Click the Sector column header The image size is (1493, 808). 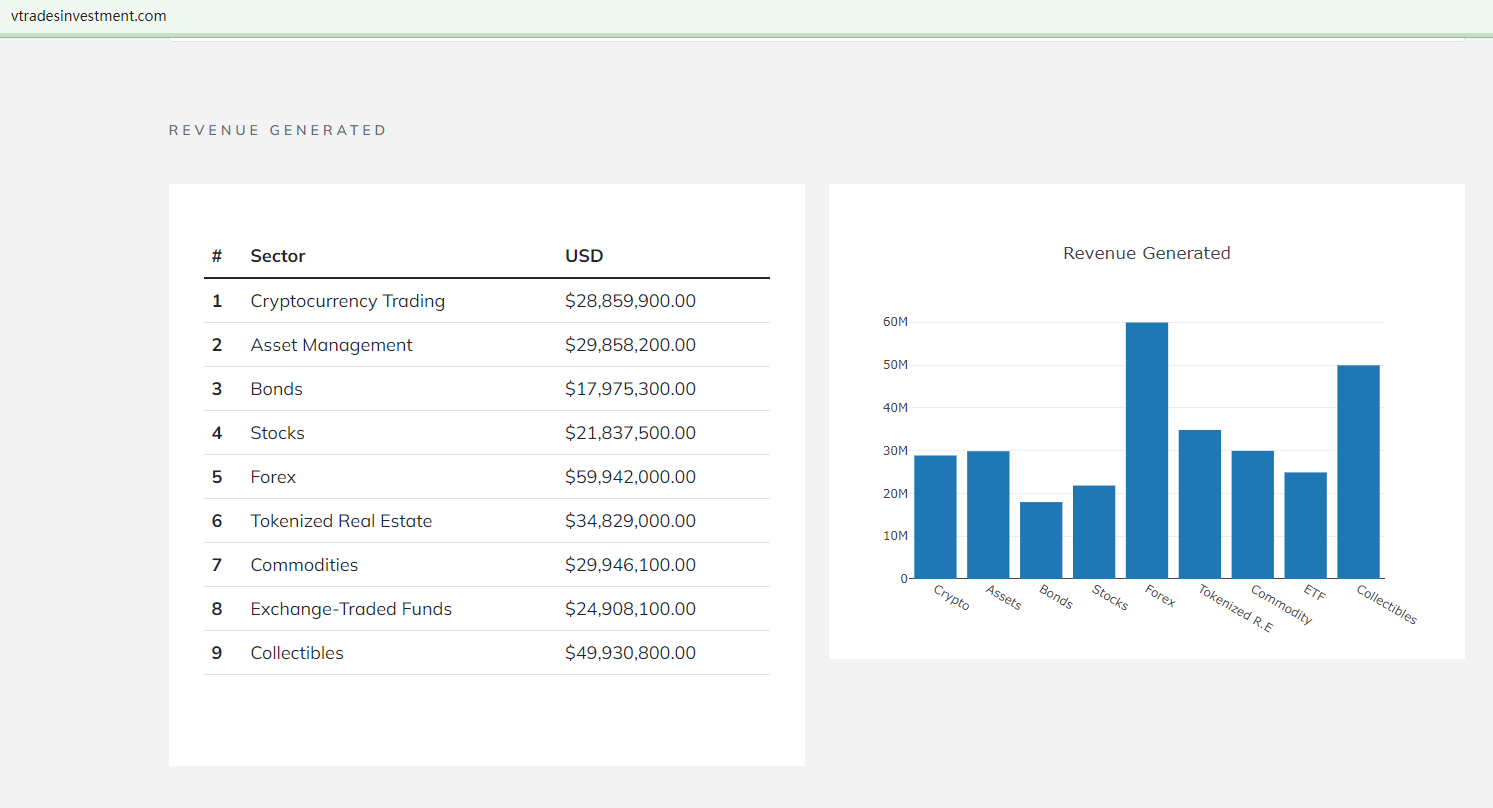tap(277, 256)
